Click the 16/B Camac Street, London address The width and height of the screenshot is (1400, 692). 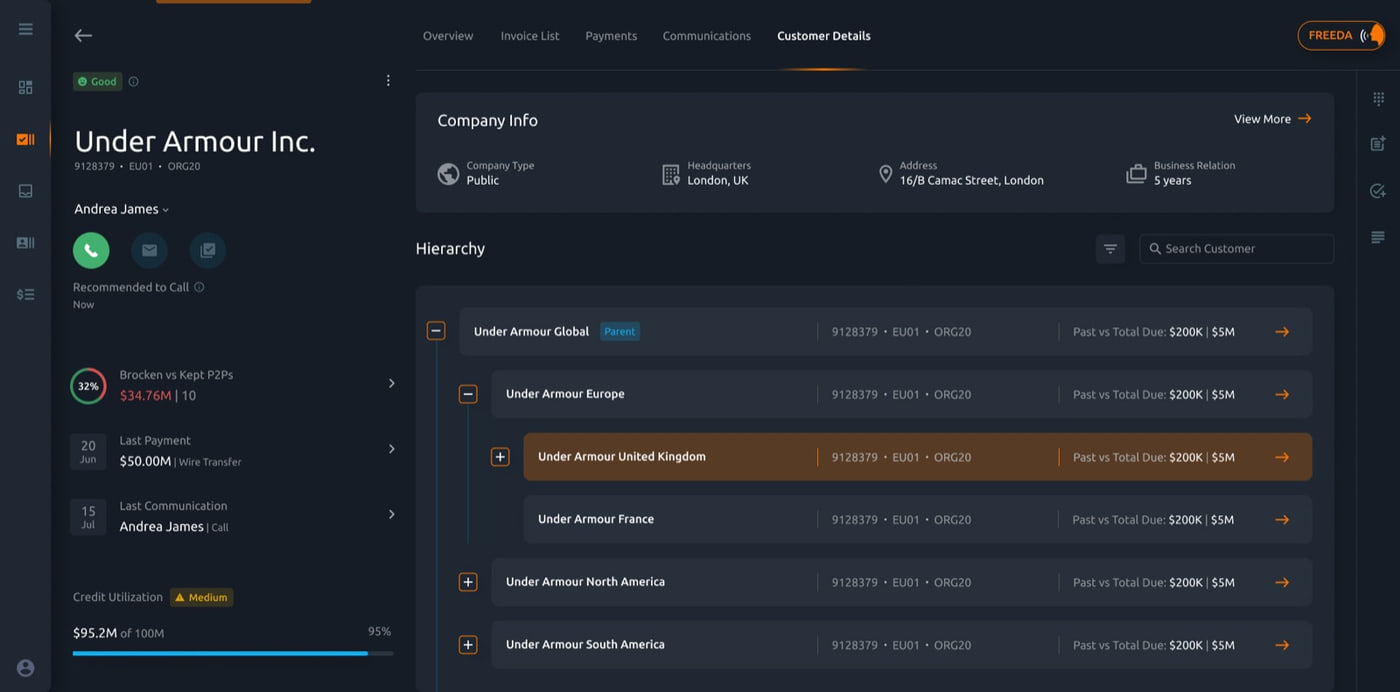point(971,181)
